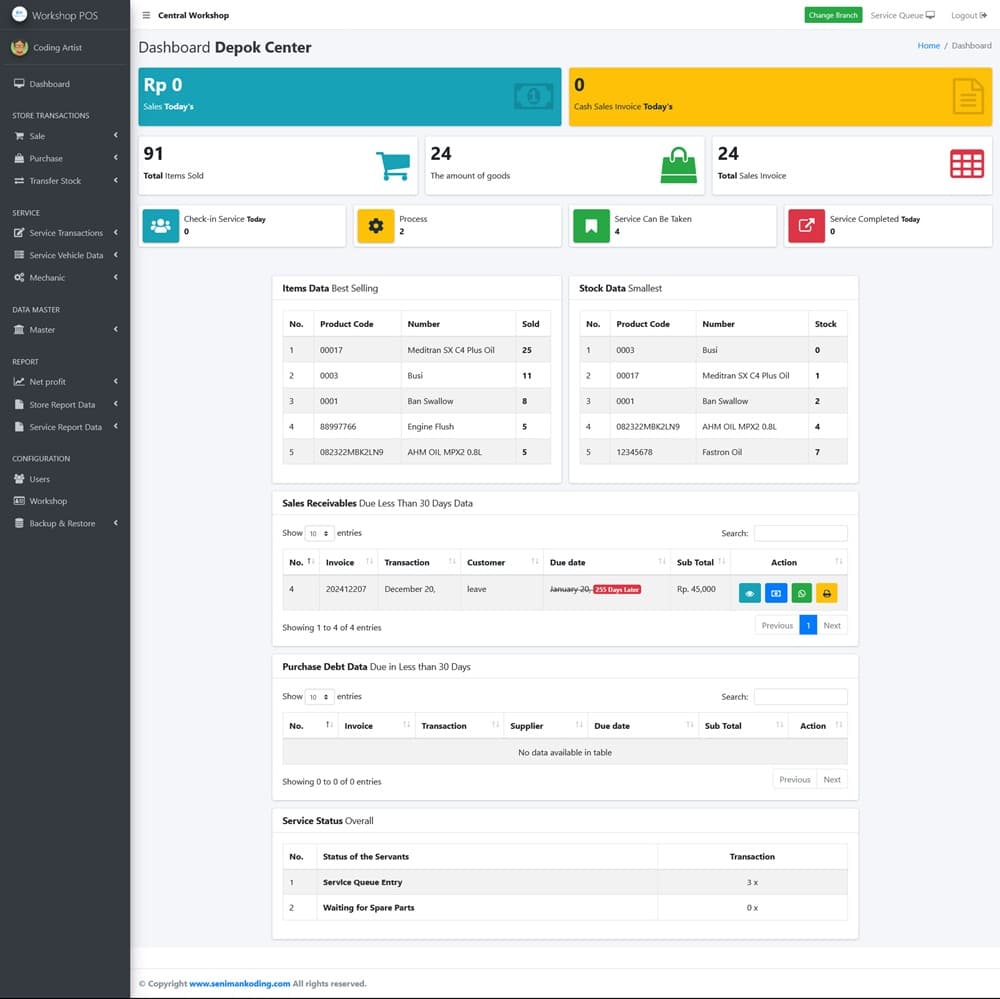
Task: Send invoice via green WhatsApp icon
Action: (x=802, y=593)
